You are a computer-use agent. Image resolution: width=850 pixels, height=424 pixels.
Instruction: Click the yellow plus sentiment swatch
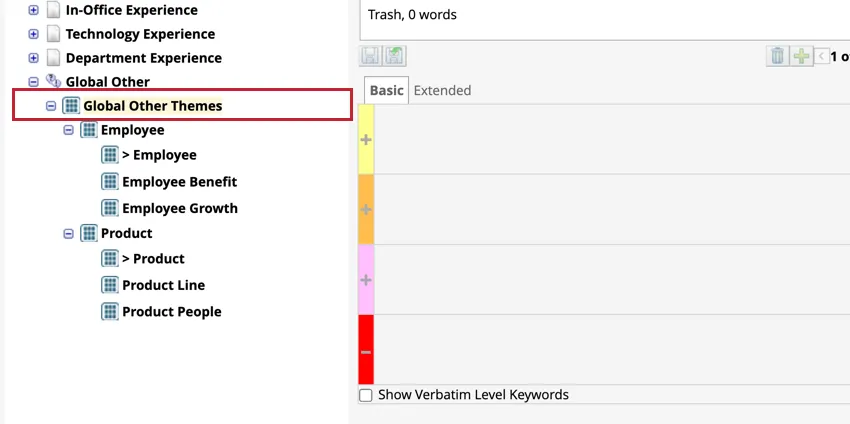tap(366, 140)
